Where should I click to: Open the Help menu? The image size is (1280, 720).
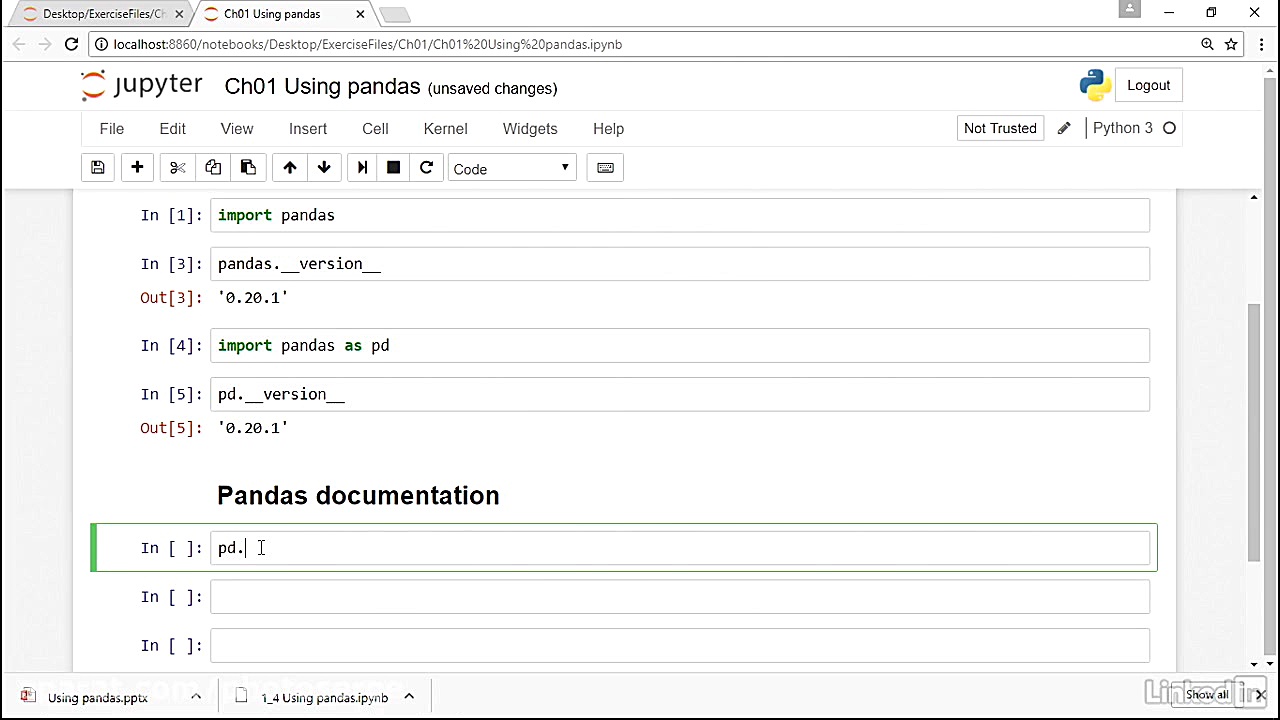coord(608,128)
